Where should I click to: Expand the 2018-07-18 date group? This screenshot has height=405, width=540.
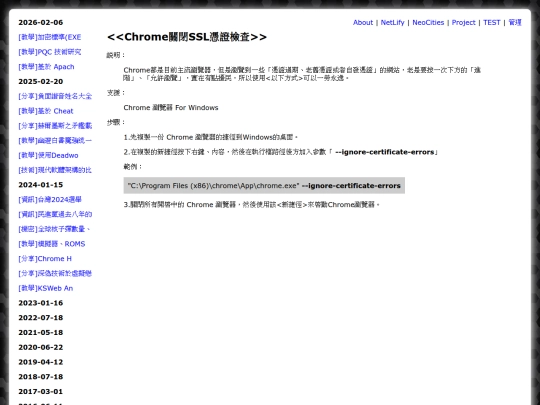click(x=41, y=377)
